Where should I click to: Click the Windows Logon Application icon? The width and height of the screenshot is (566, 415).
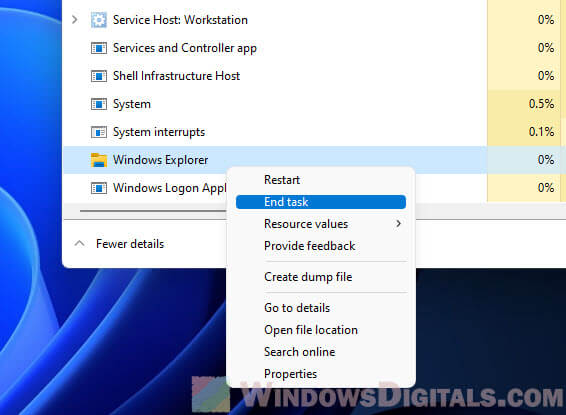point(99,188)
